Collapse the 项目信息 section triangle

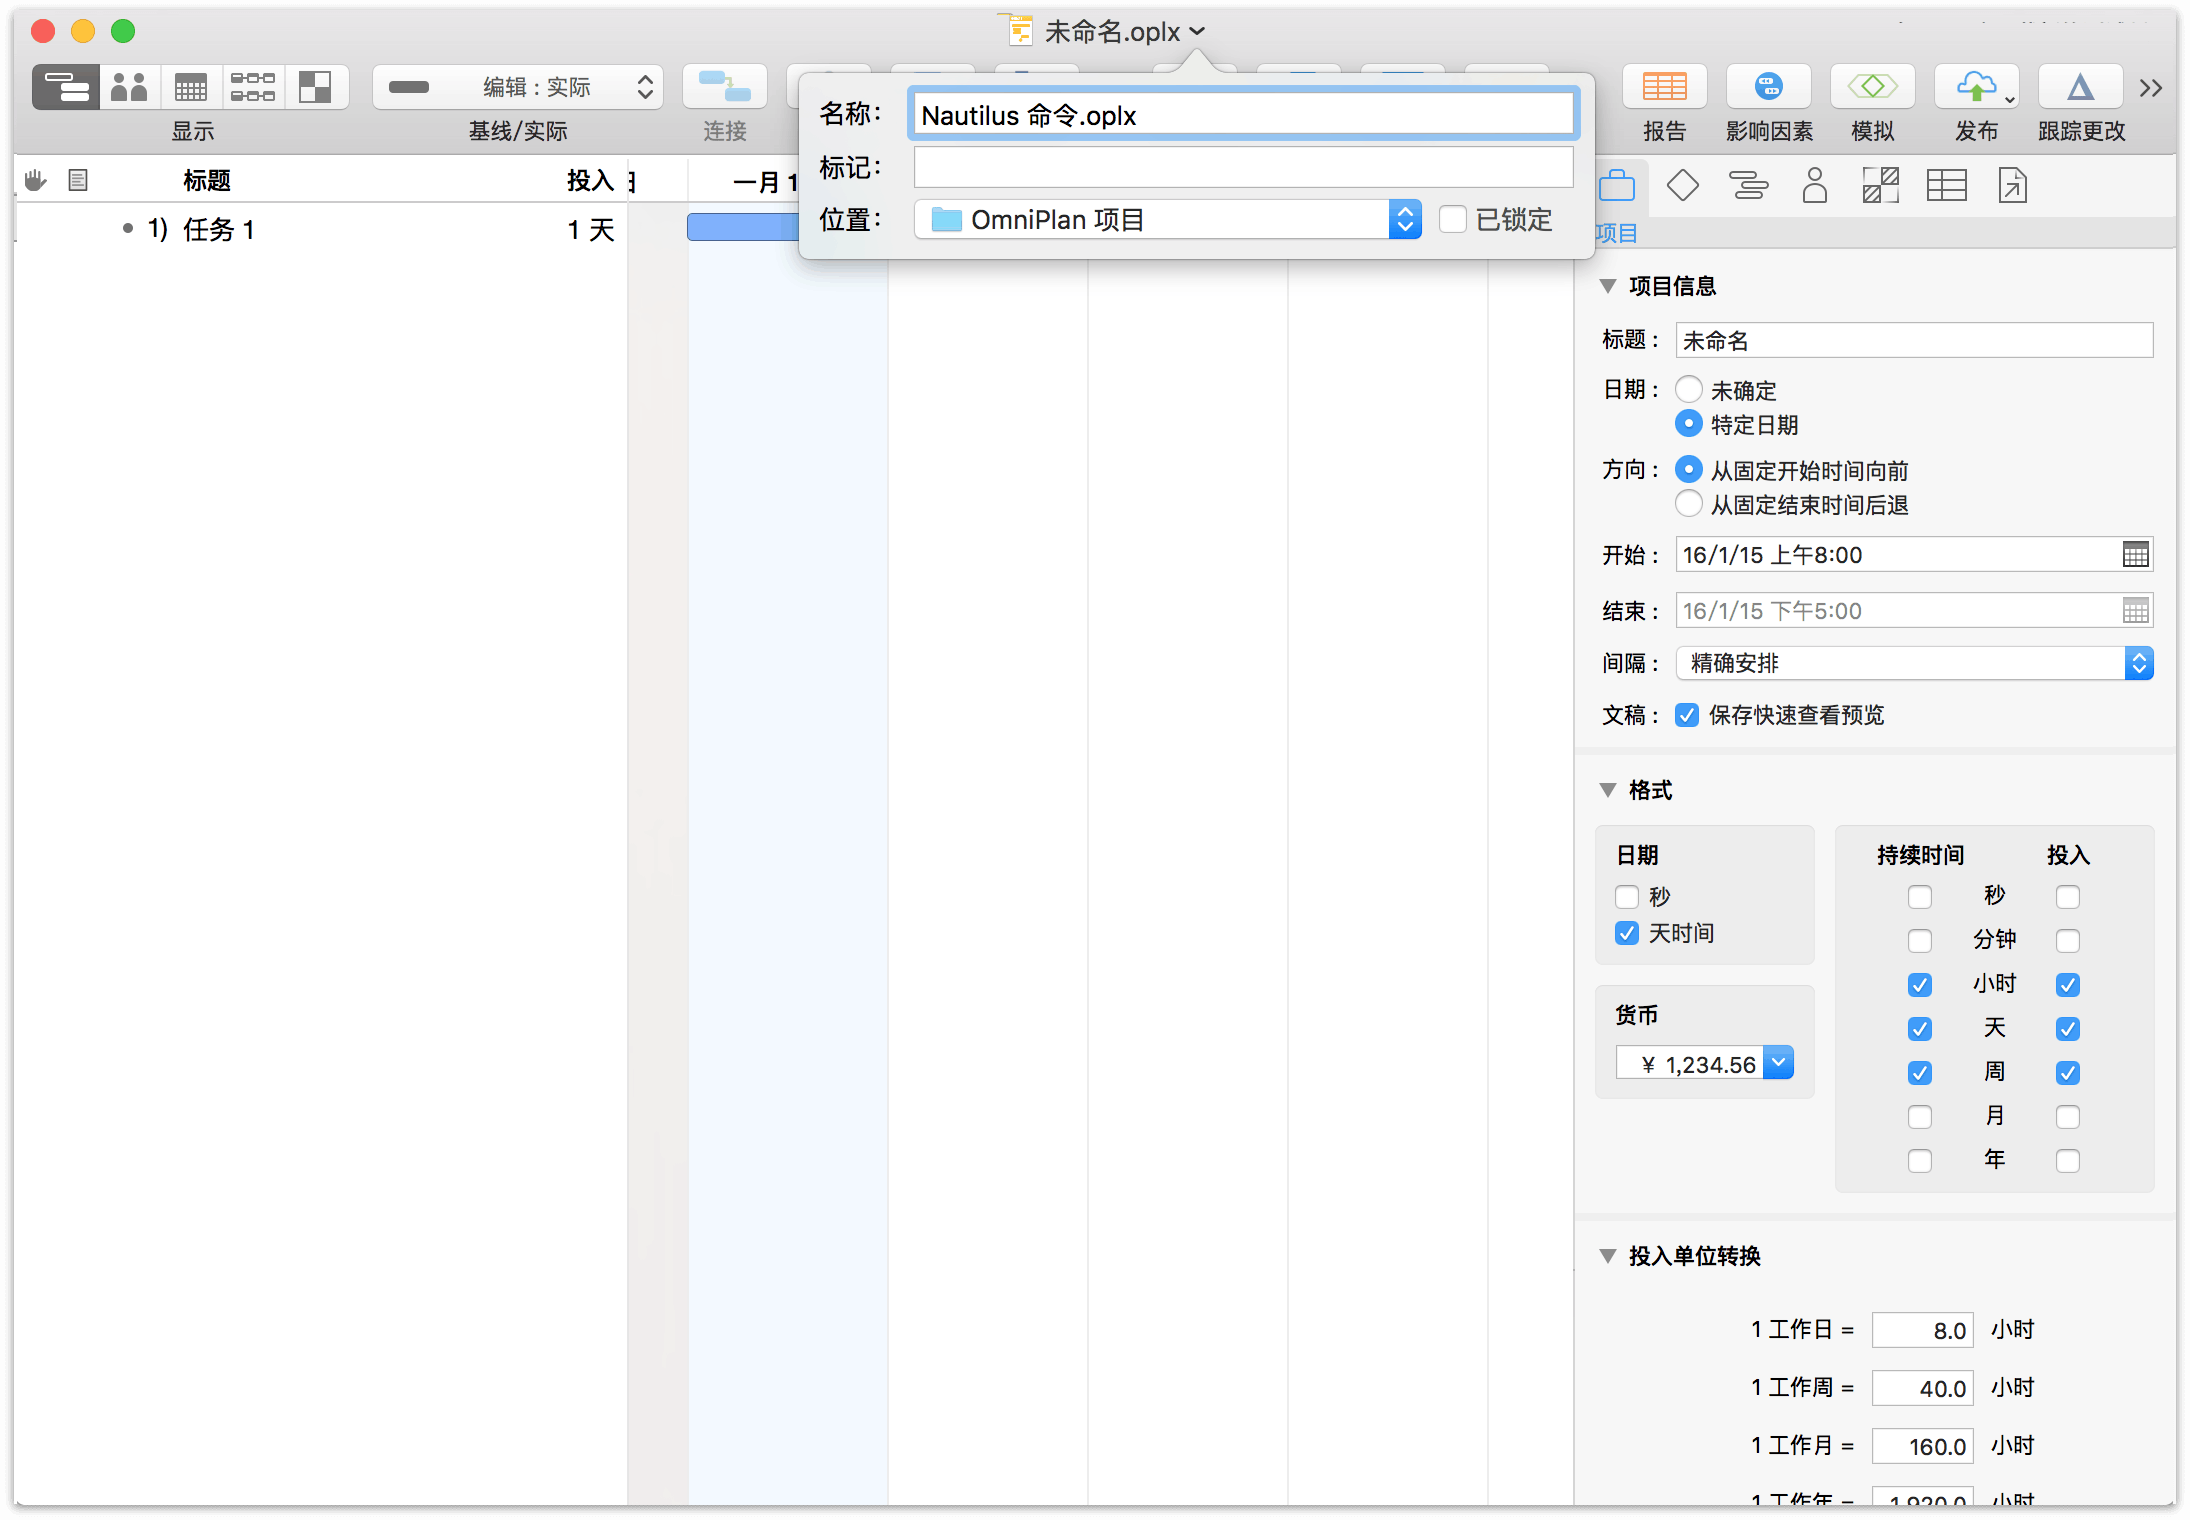tap(1608, 286)
